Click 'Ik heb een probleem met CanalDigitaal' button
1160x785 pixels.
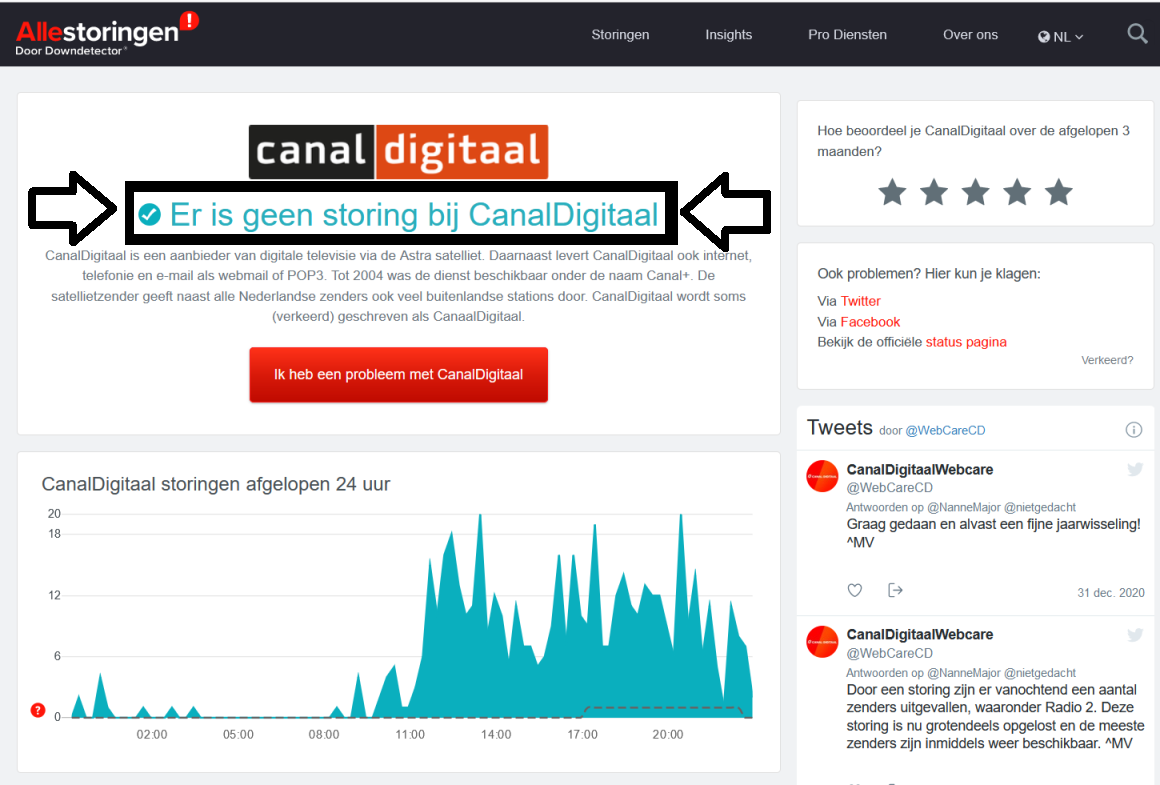coord(398,374)
